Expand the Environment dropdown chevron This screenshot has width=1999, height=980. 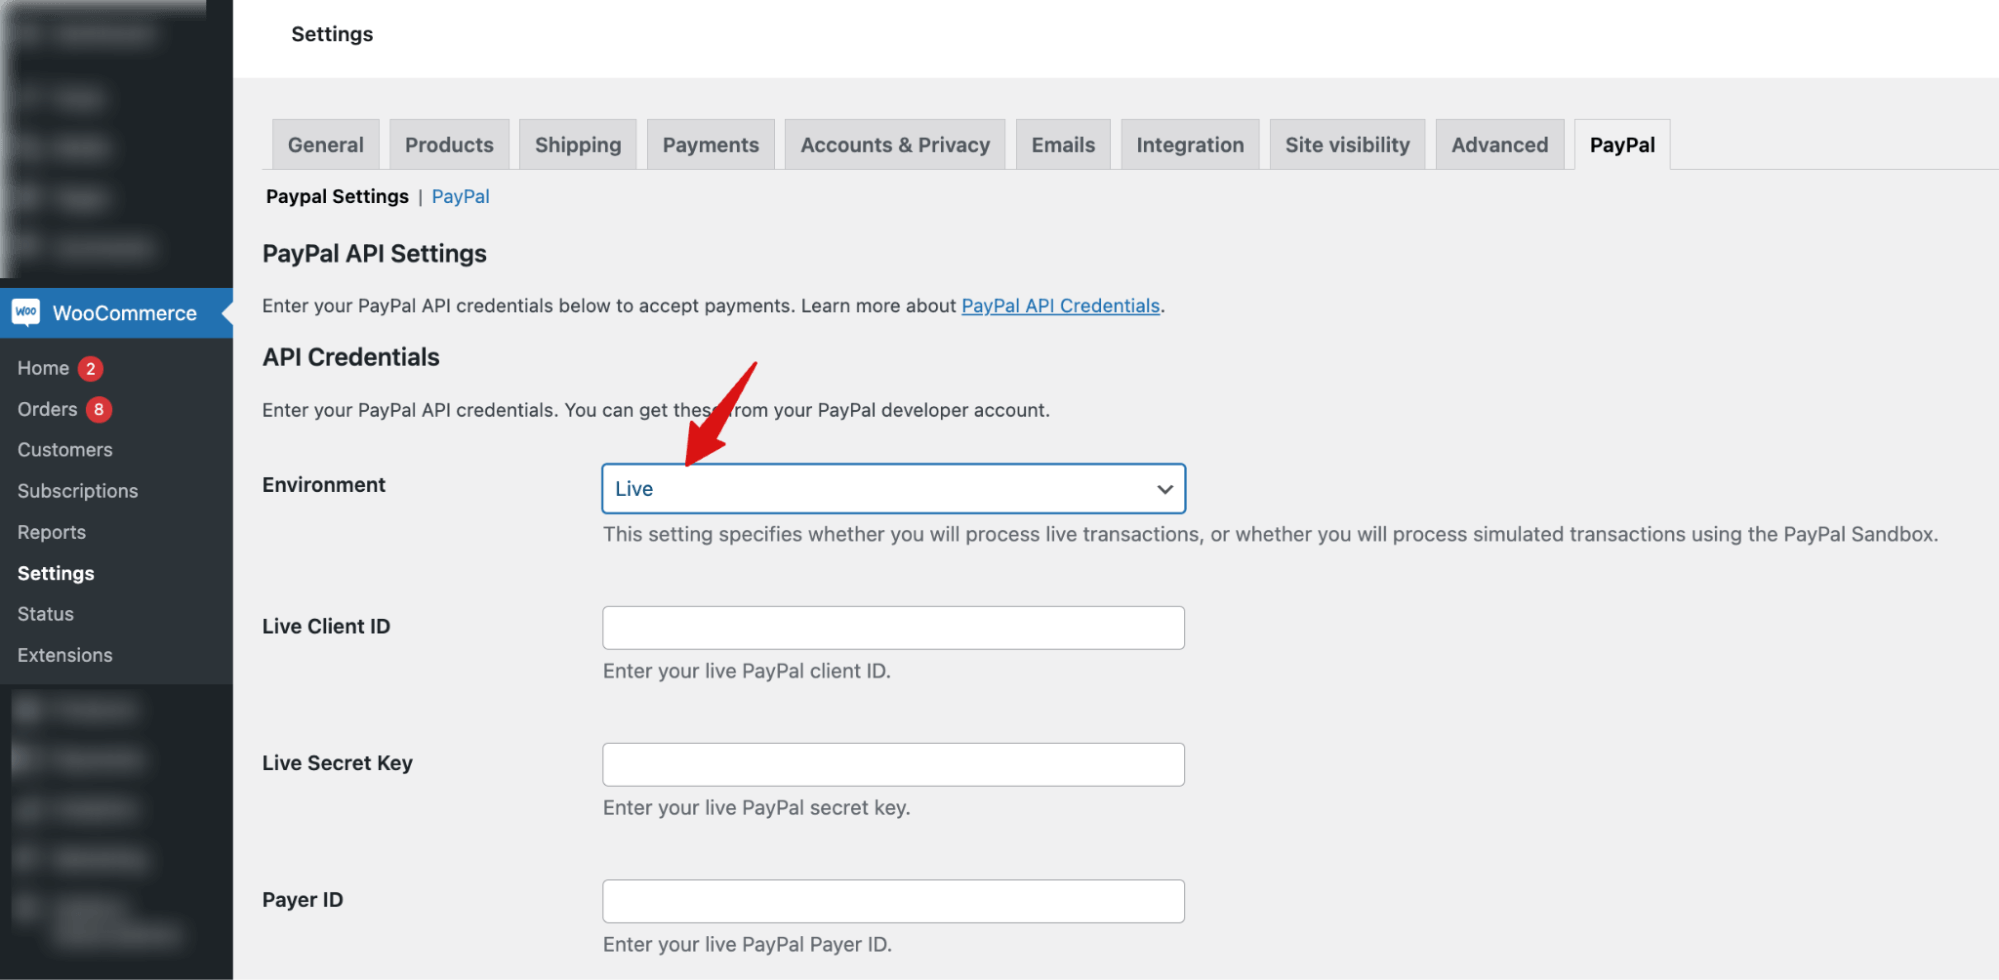tap(1164, 489)
